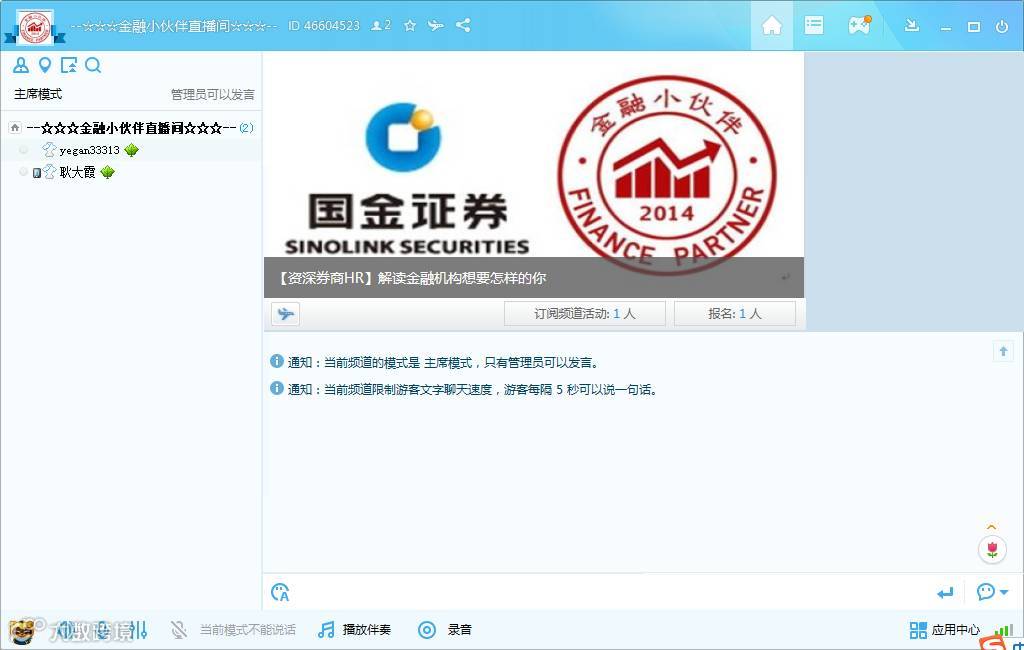This screenshot has width=1024, height=650.
Task: Click the home icon beside the channel tree root
Action: point(15,128)
